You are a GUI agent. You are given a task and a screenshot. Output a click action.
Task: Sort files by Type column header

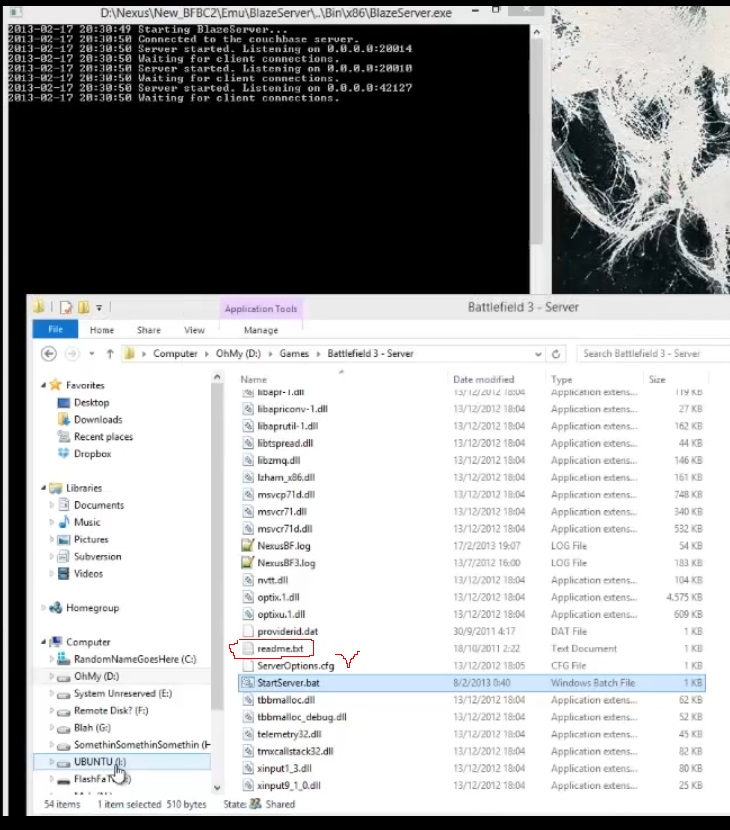(x=561, y=380)
